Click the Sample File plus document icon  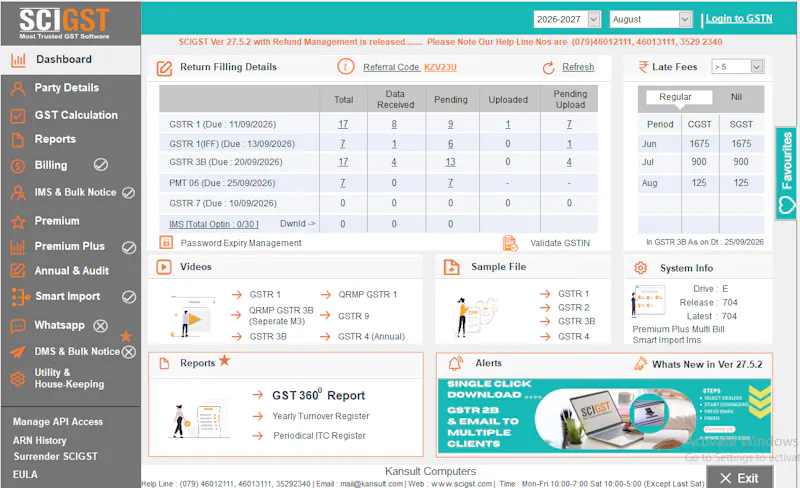pos(452,267)
